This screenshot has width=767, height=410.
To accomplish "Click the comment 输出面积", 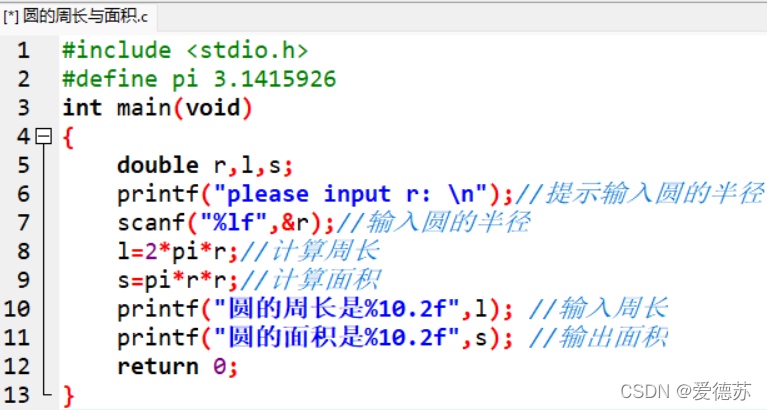I will (598, 337).
